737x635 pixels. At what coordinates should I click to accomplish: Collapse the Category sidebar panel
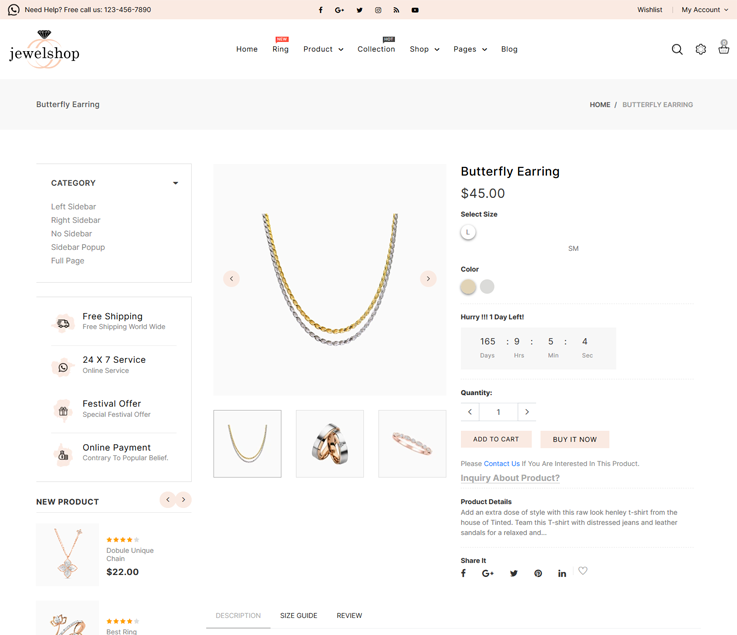click(x=175, y=183)
